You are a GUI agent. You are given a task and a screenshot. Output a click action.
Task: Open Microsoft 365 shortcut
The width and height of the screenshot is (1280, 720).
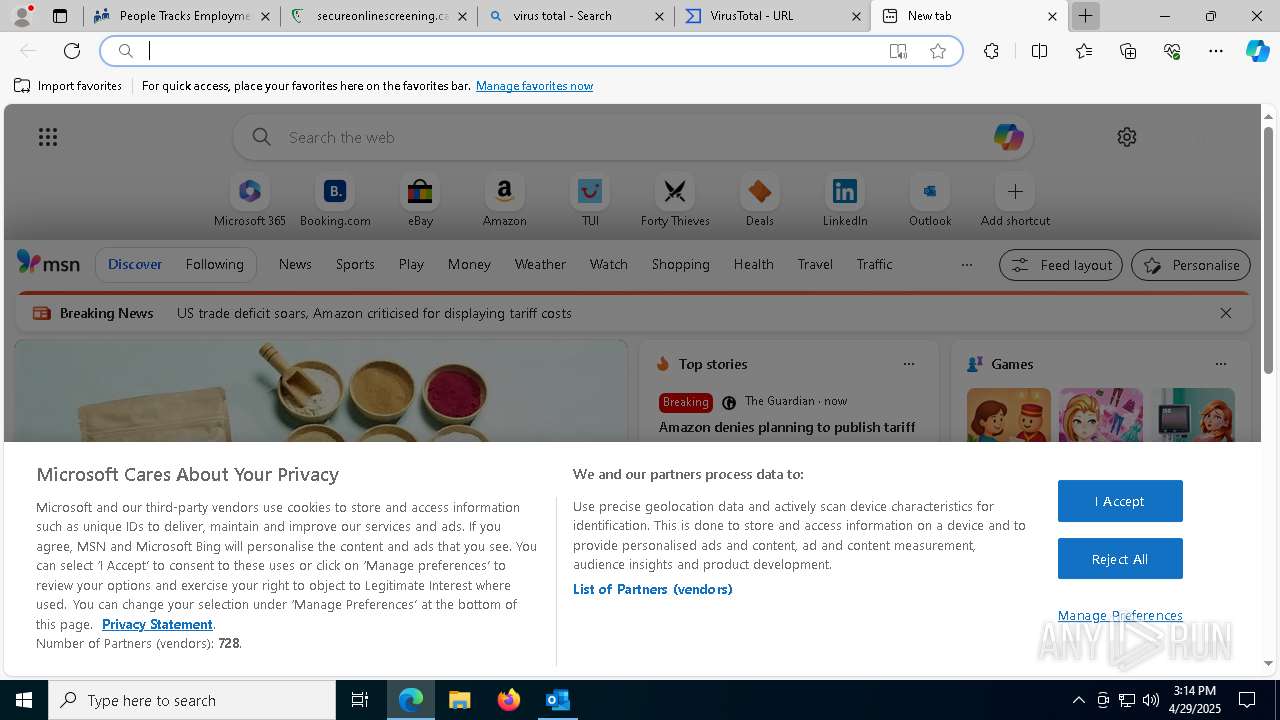pyautogui.click(x=250, y=201)
